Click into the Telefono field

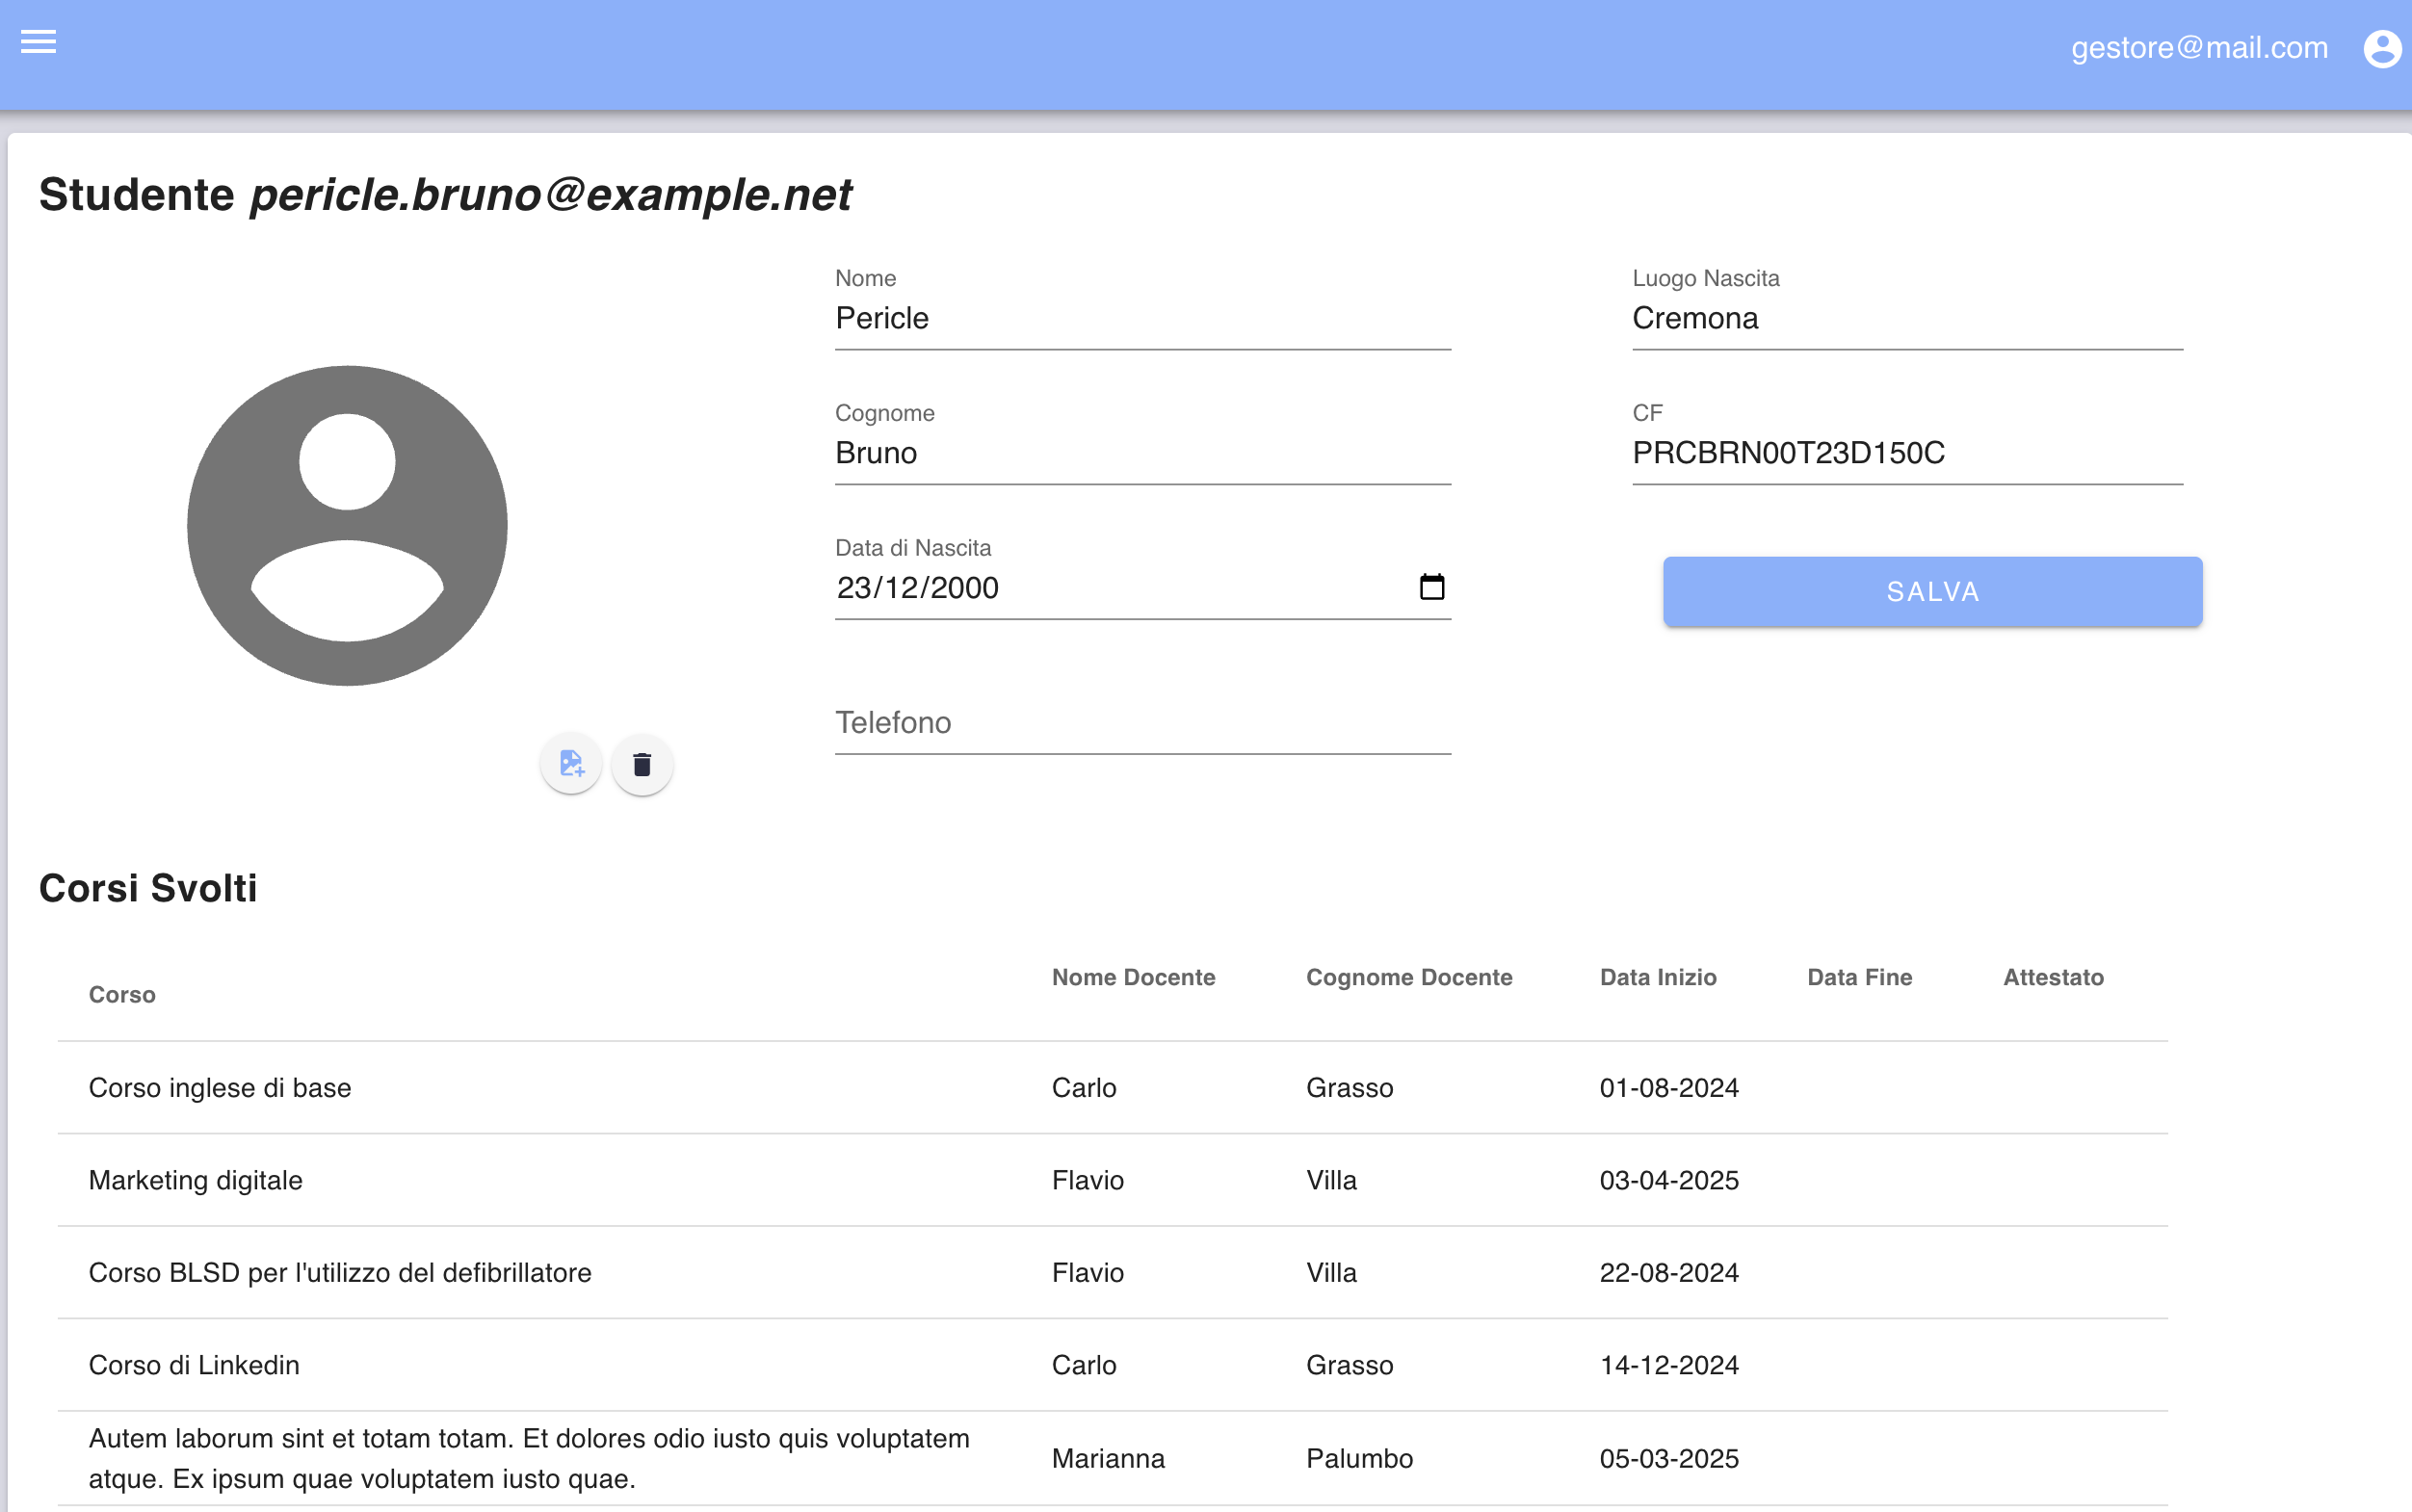(x=1142, y=723)
